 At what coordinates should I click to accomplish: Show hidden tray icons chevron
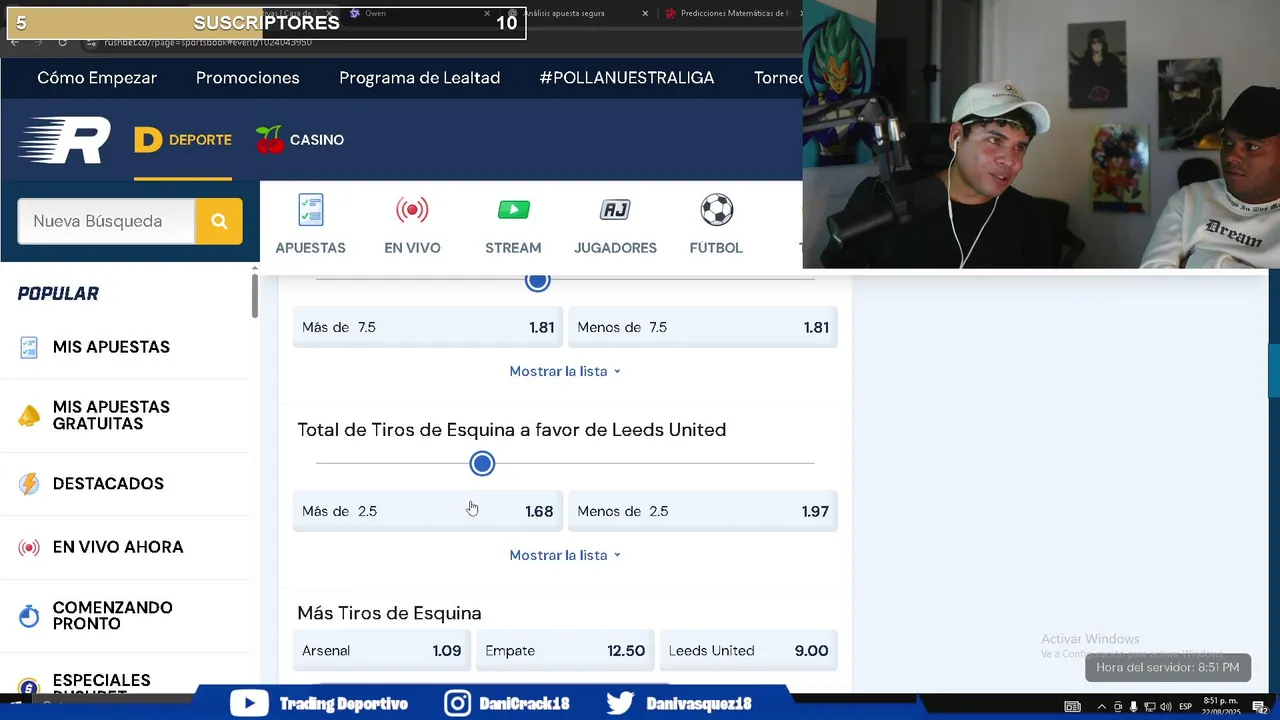tap(1102, 707)
